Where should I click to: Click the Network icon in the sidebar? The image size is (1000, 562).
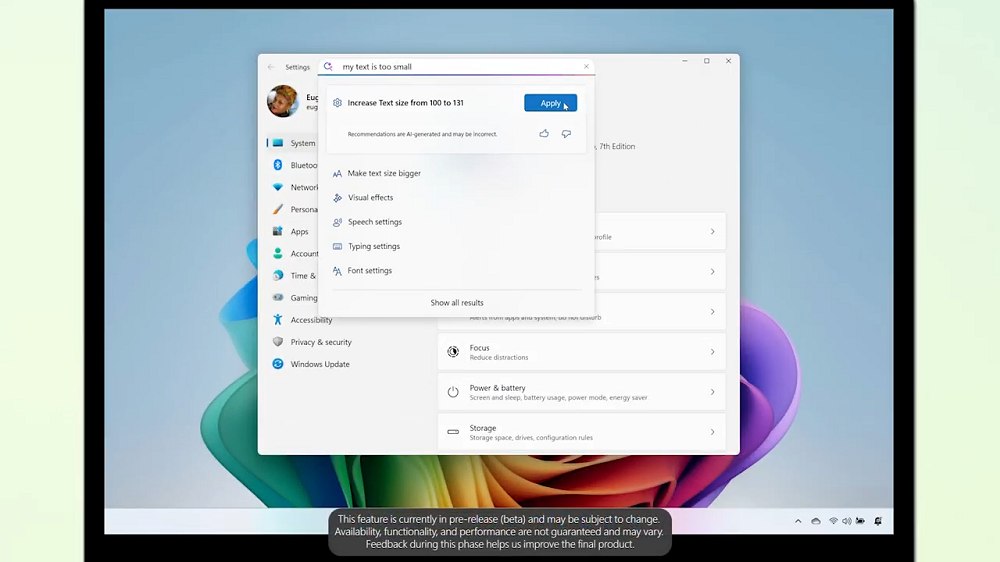277,187
